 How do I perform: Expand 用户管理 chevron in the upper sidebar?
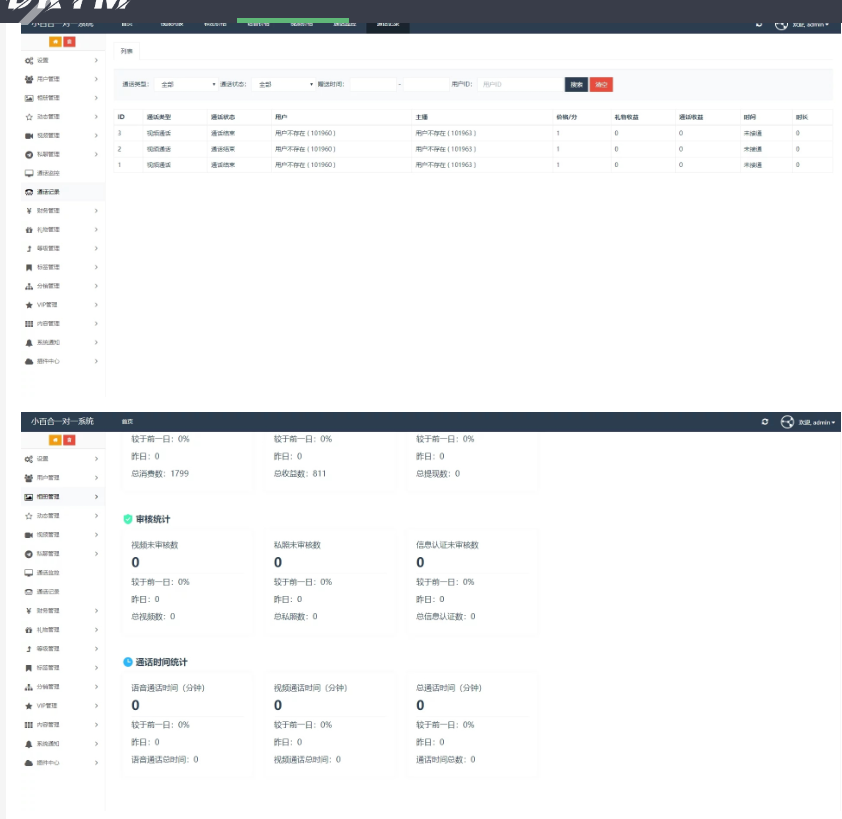point(96,79)
